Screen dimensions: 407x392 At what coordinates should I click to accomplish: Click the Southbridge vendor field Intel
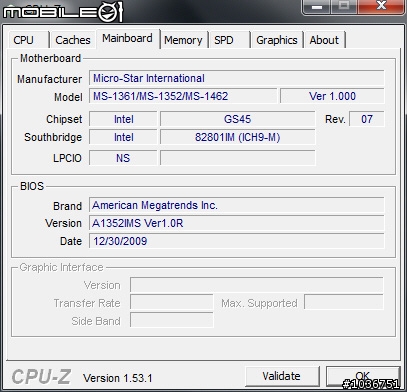point(123,137)
